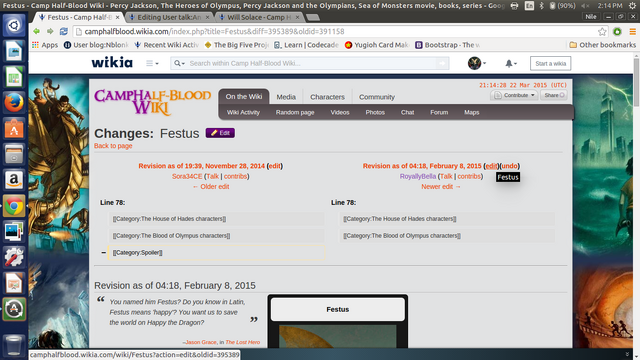
Task: Launch LibreOffice Writer from the dock
Action: tap(14, 51)
